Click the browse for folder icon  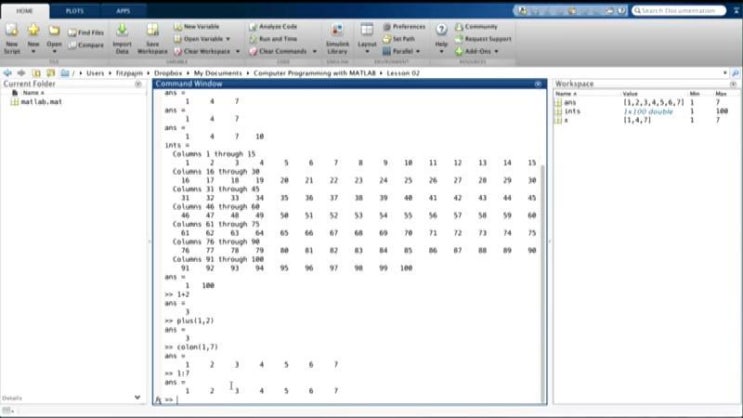pyautogui.click(x=51, y=73)
